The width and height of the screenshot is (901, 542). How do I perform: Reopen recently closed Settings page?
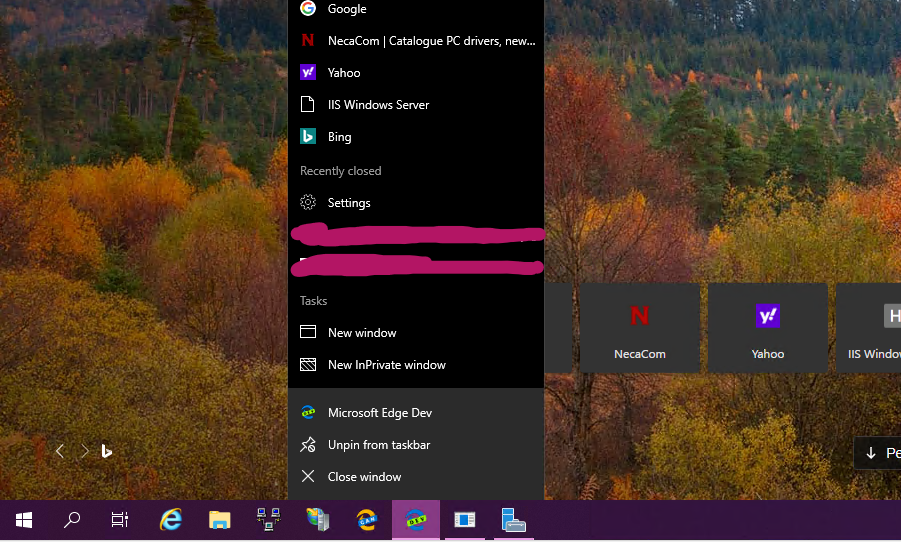416,203
